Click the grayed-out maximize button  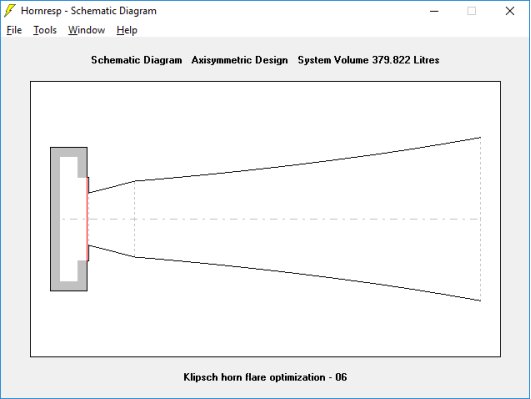click(x=471, y=11)
